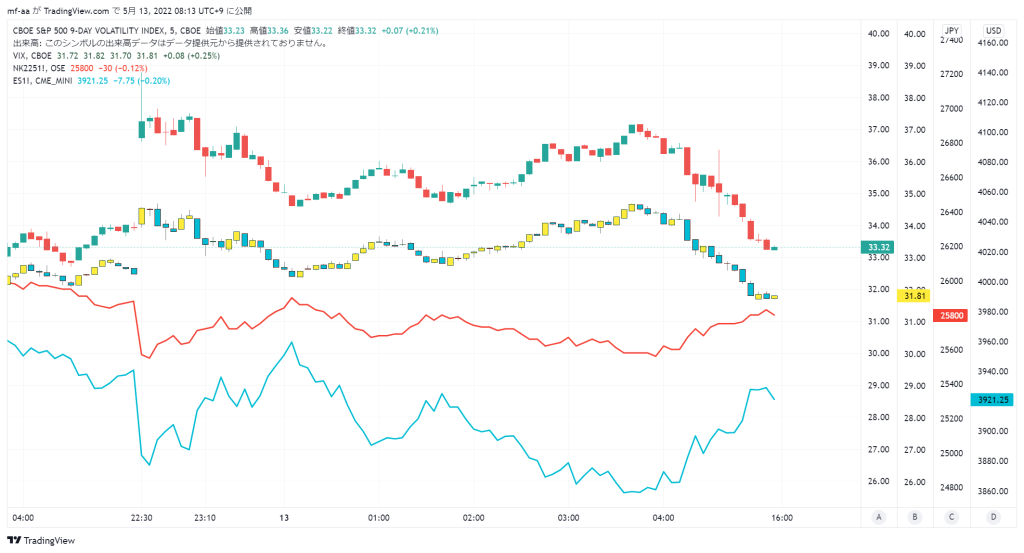The image size is (1024, 553).
Task: Click the TradingView logo at bottom left
Action: tap(41, 541)
